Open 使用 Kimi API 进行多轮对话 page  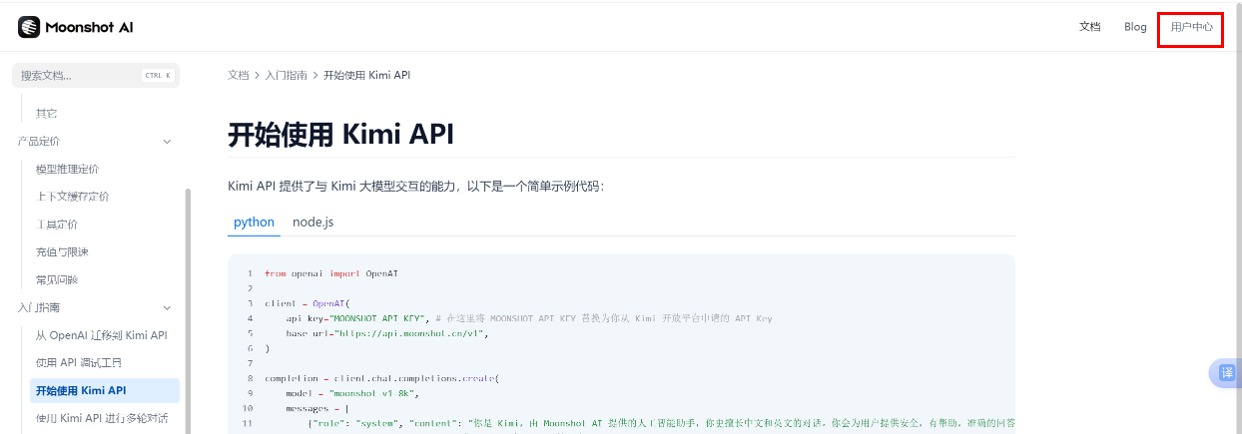pos(102,418)
